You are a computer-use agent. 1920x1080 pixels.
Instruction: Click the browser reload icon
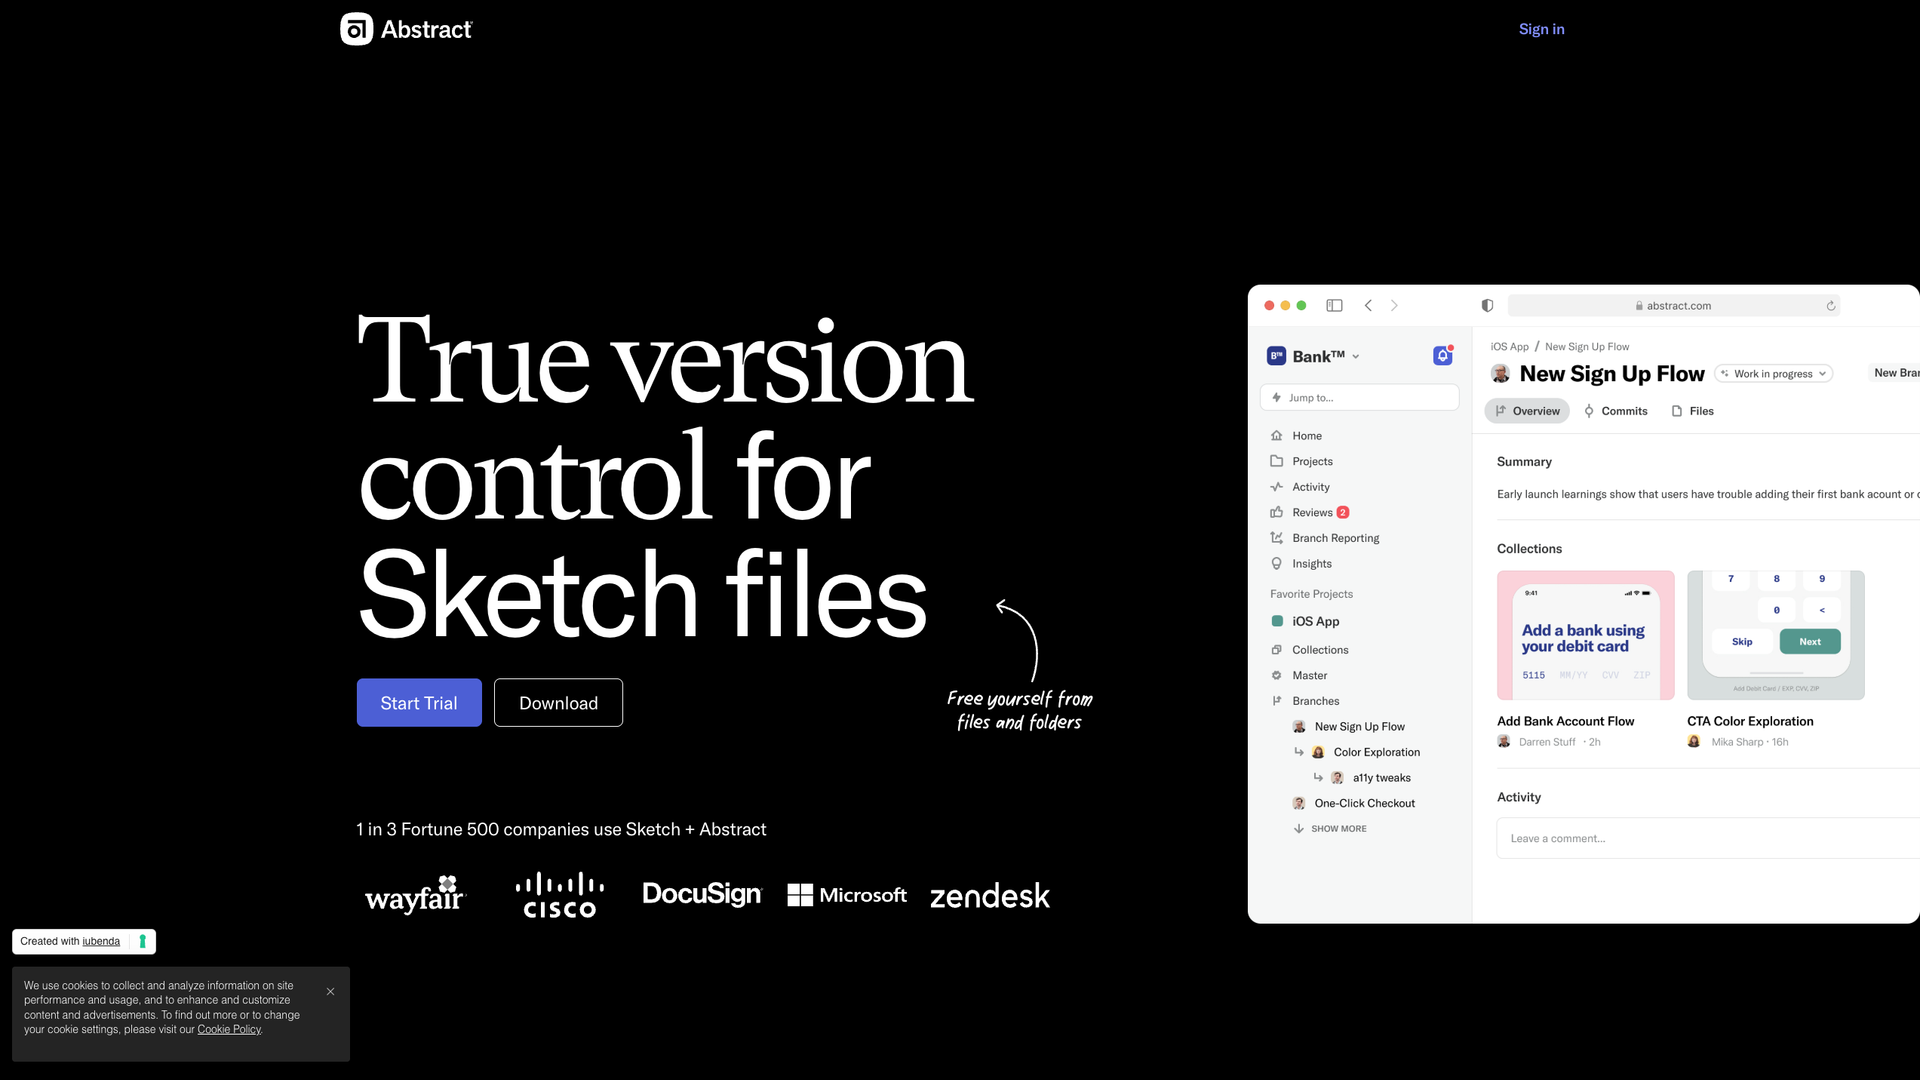tap(1830, 306)
